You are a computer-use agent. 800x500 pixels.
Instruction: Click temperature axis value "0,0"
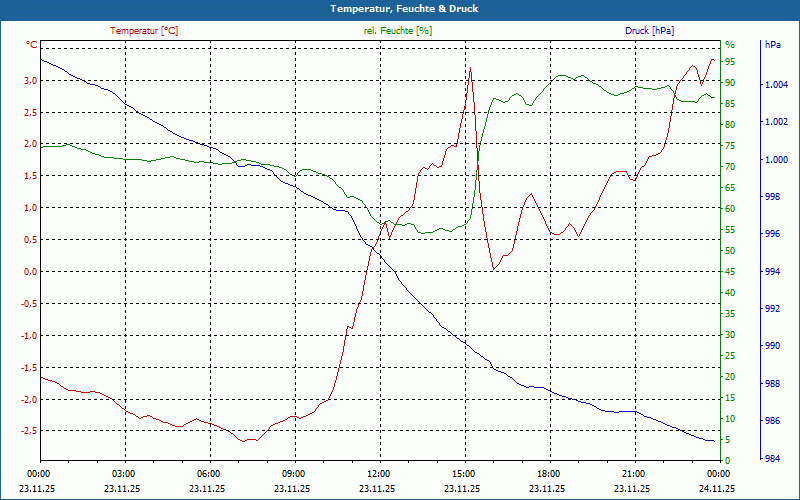click(30, 271)
